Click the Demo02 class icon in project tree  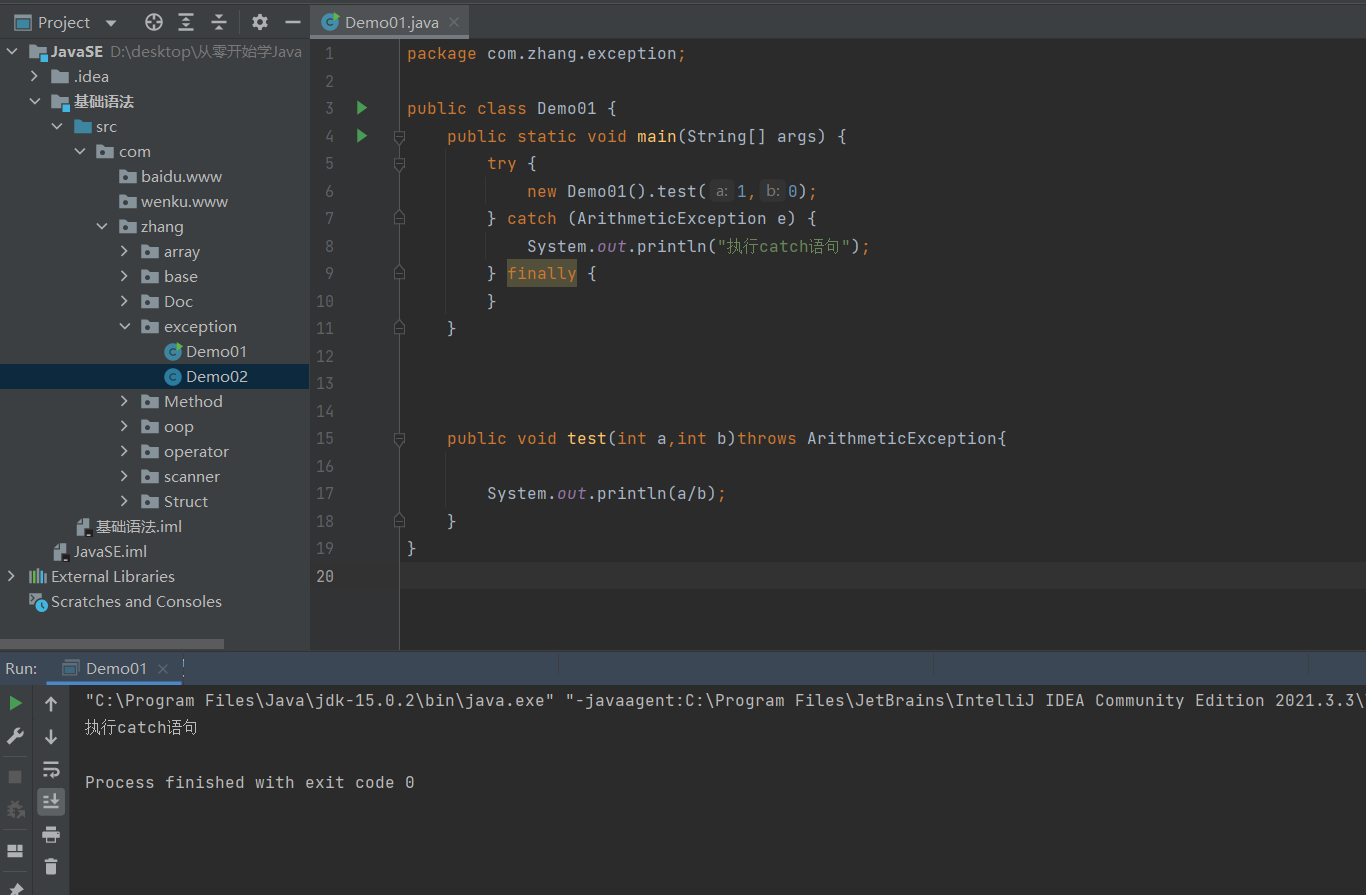point(173,377)
